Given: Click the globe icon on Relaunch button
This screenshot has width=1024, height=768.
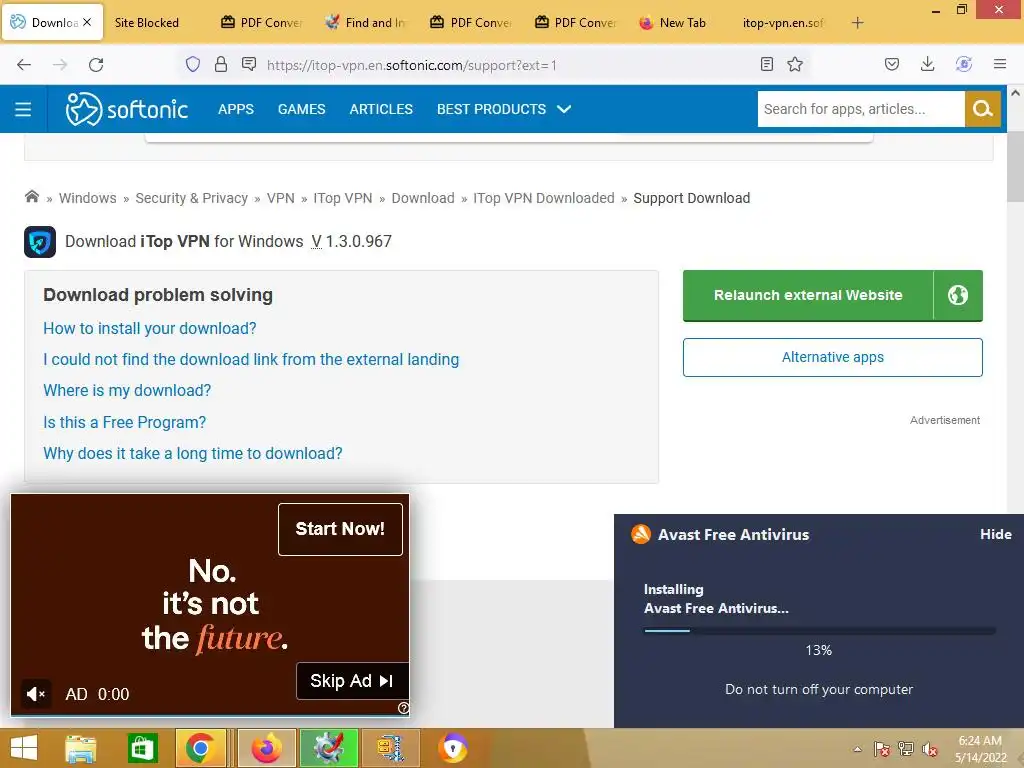Looking at the screenshot, I should point(957,295).
